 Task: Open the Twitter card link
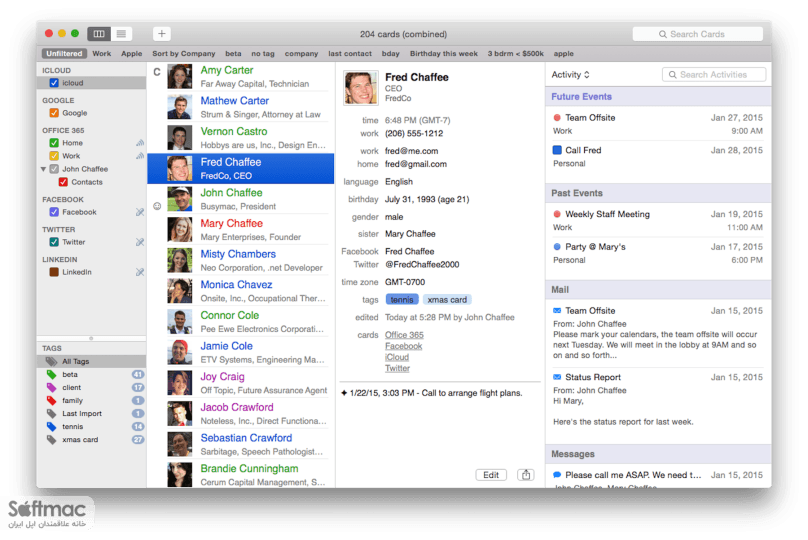click(x=397, y=368)
